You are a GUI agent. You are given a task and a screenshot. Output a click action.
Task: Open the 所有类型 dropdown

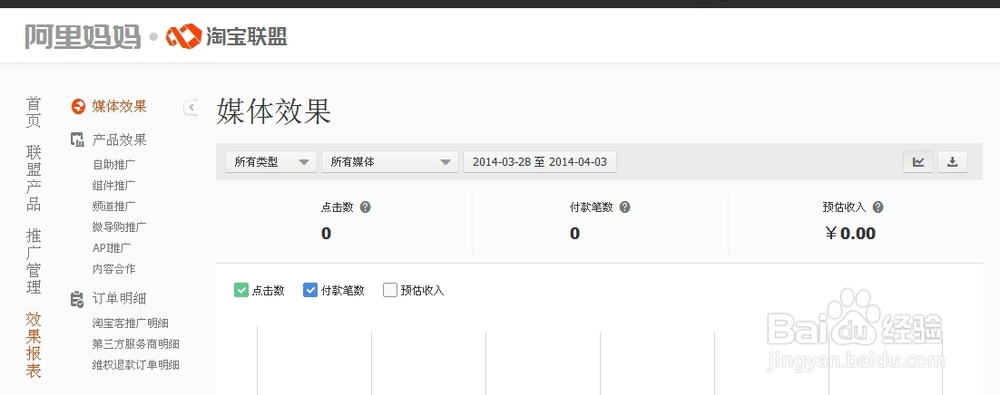[x=271, y=162]
